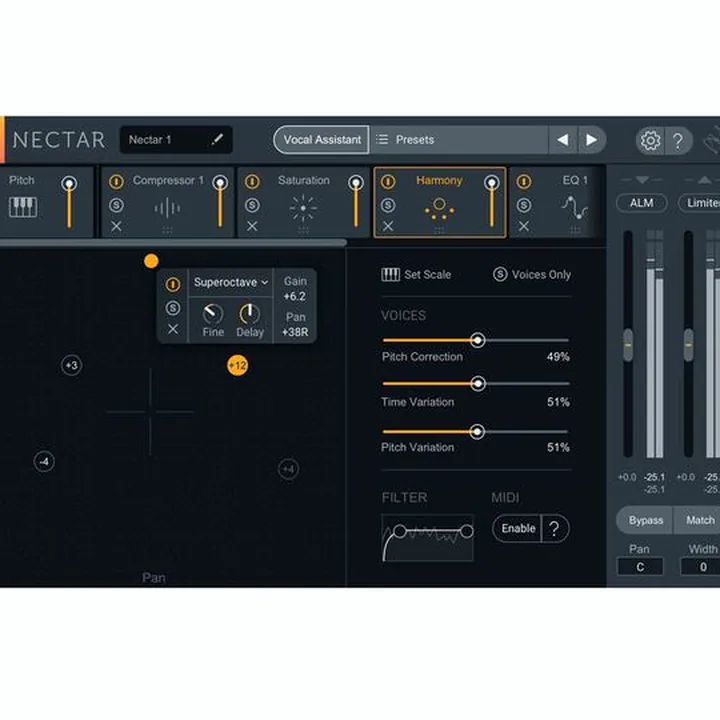Click the Bypass button

(x=645, y=520)
